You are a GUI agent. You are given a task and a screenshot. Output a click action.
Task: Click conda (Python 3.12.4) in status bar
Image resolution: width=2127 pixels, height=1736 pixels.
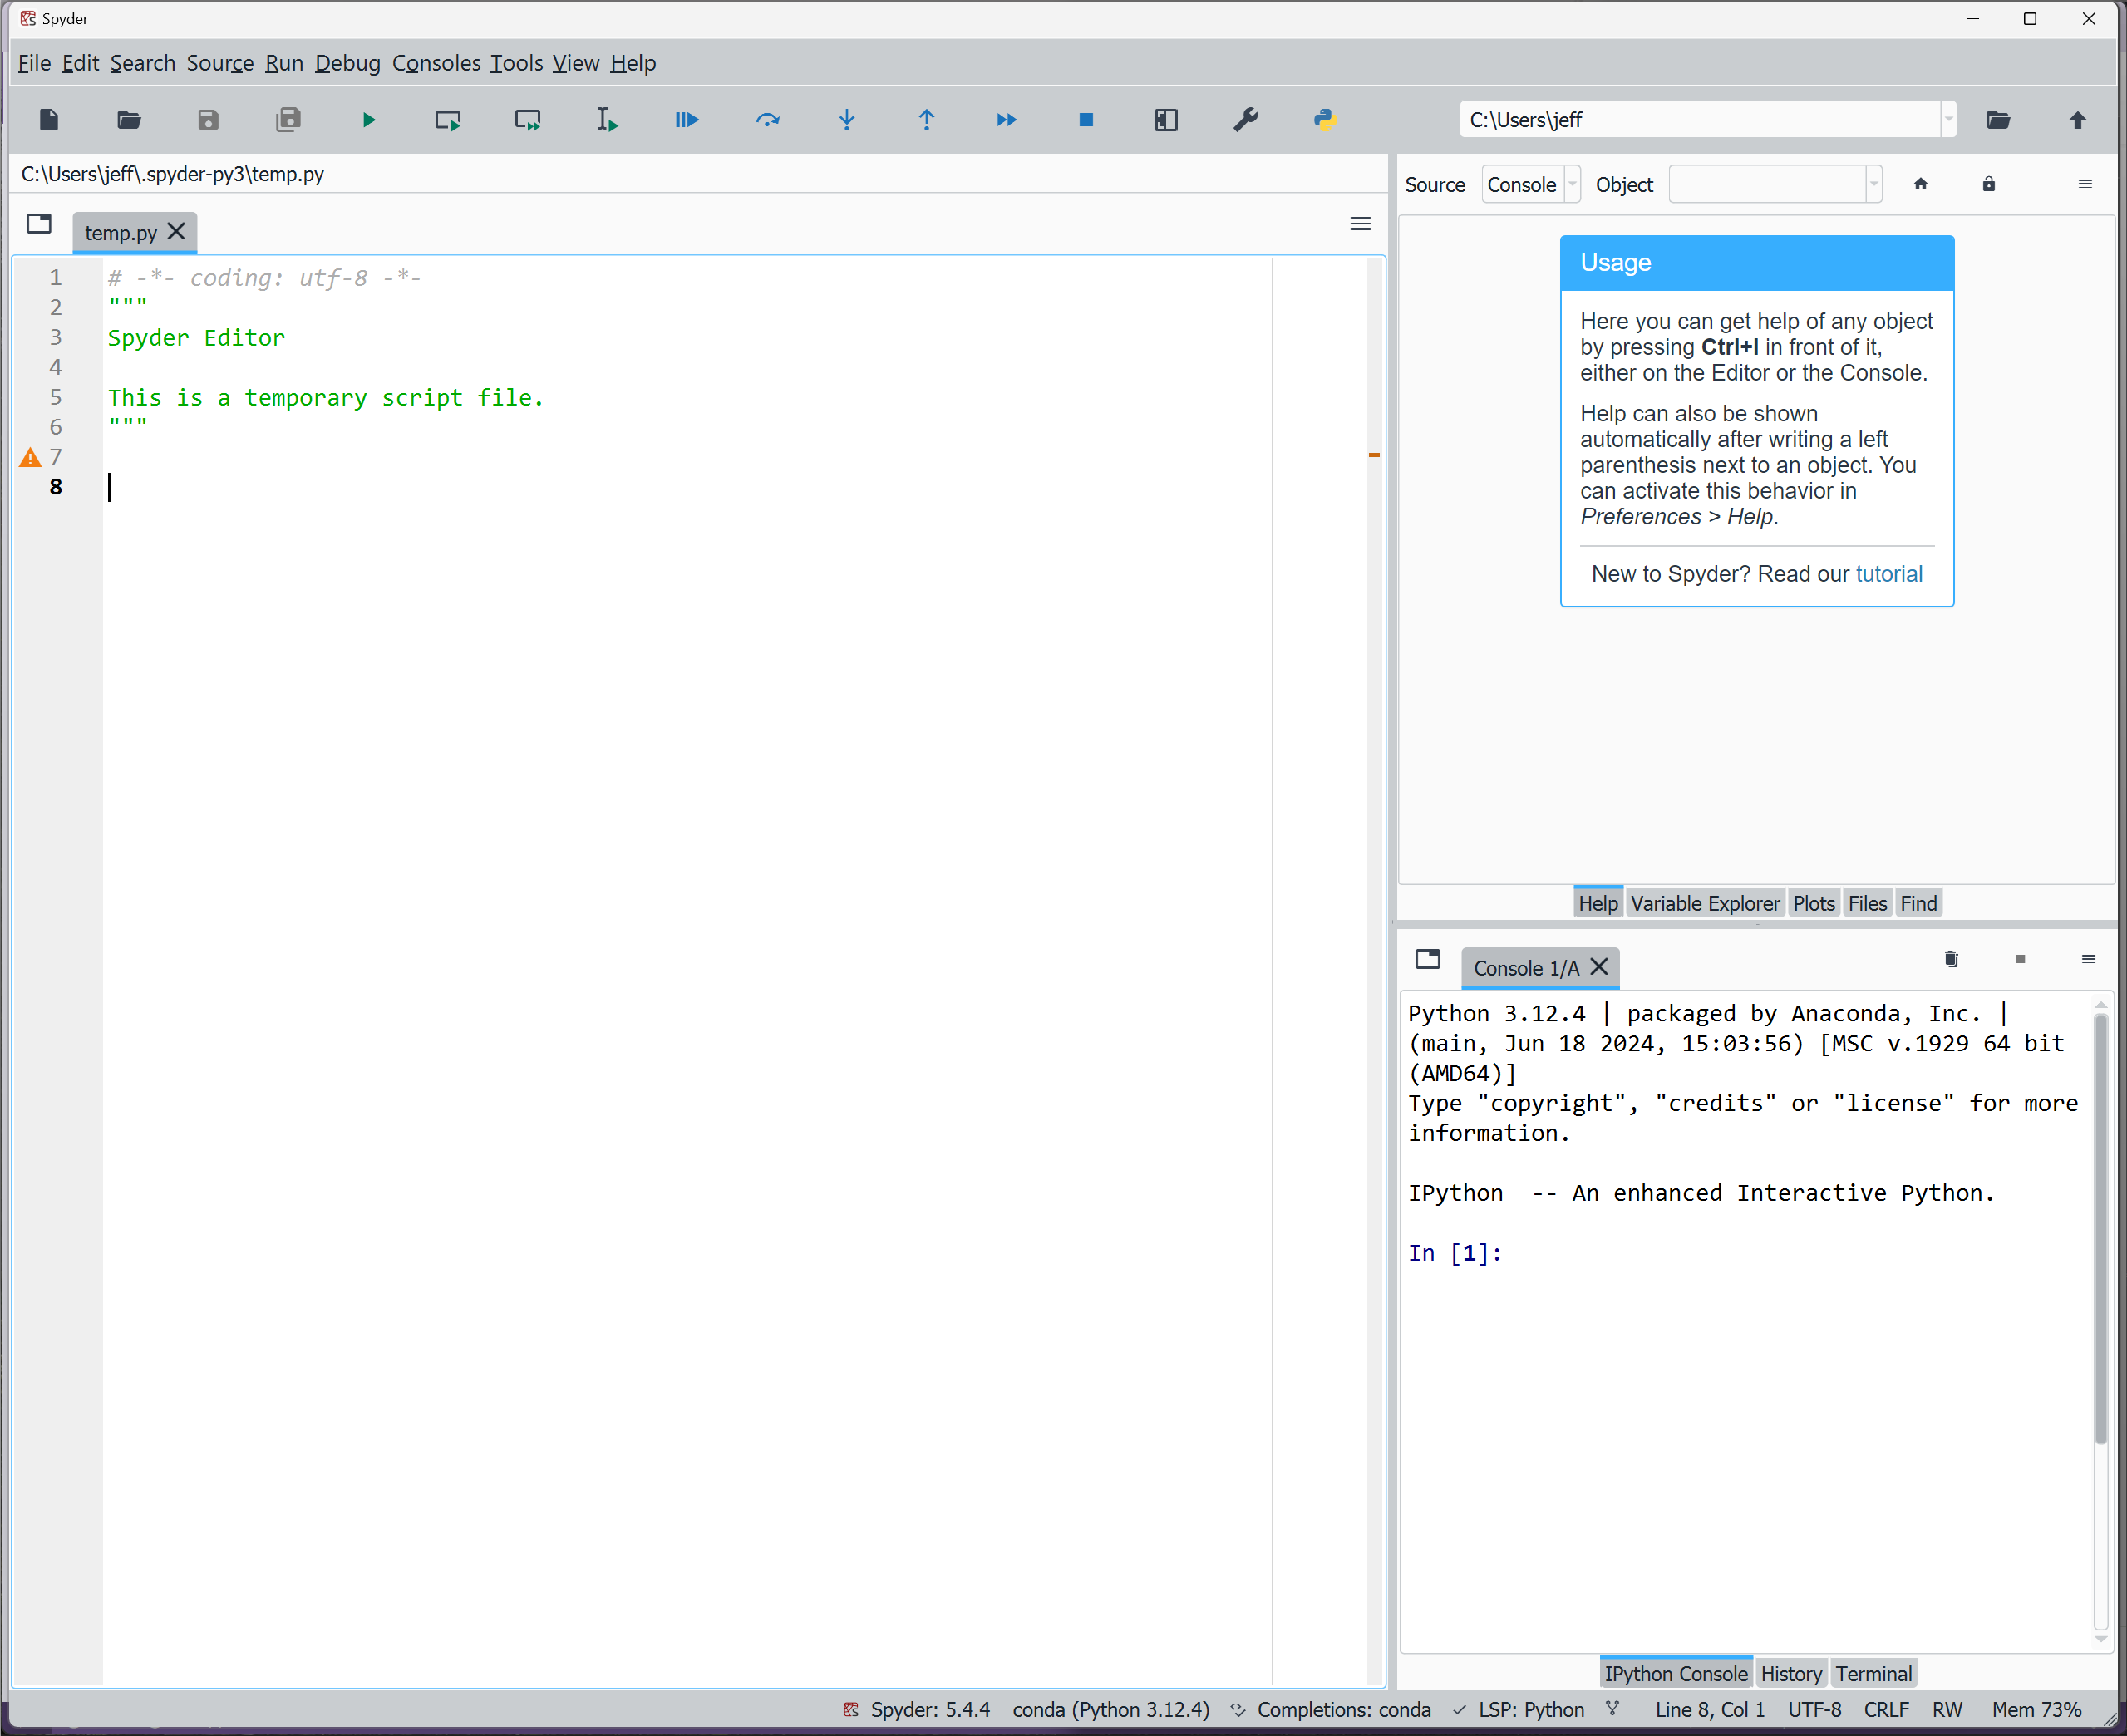pyautogui.click(x=1110, y=1709)
